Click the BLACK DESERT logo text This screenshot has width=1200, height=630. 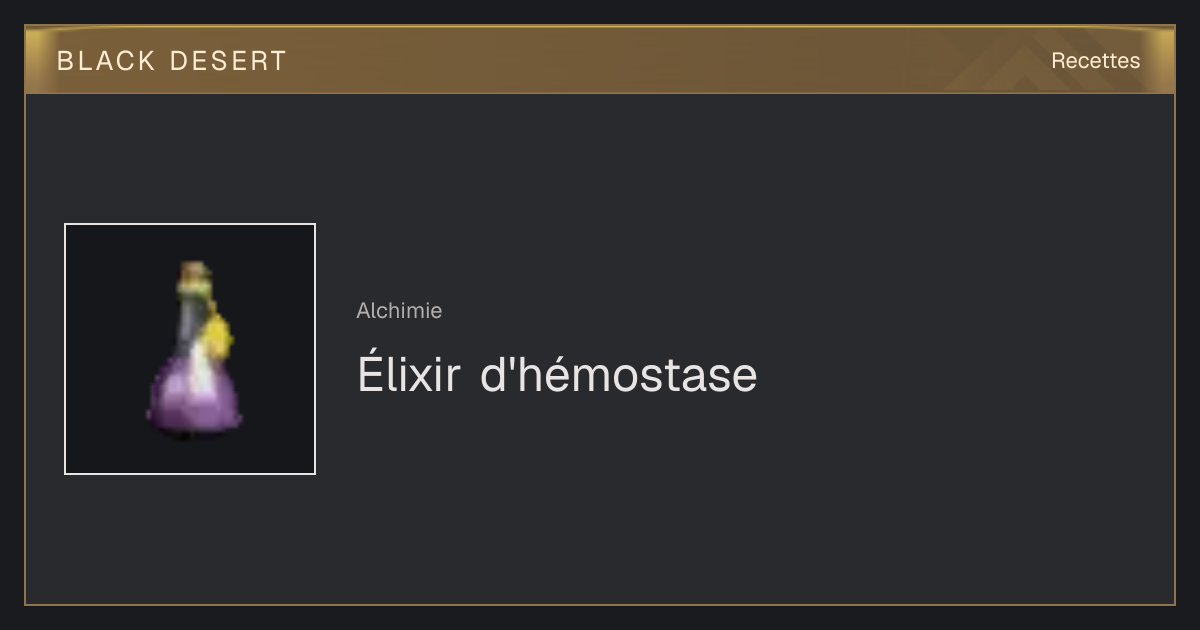[x=172, y=61]
